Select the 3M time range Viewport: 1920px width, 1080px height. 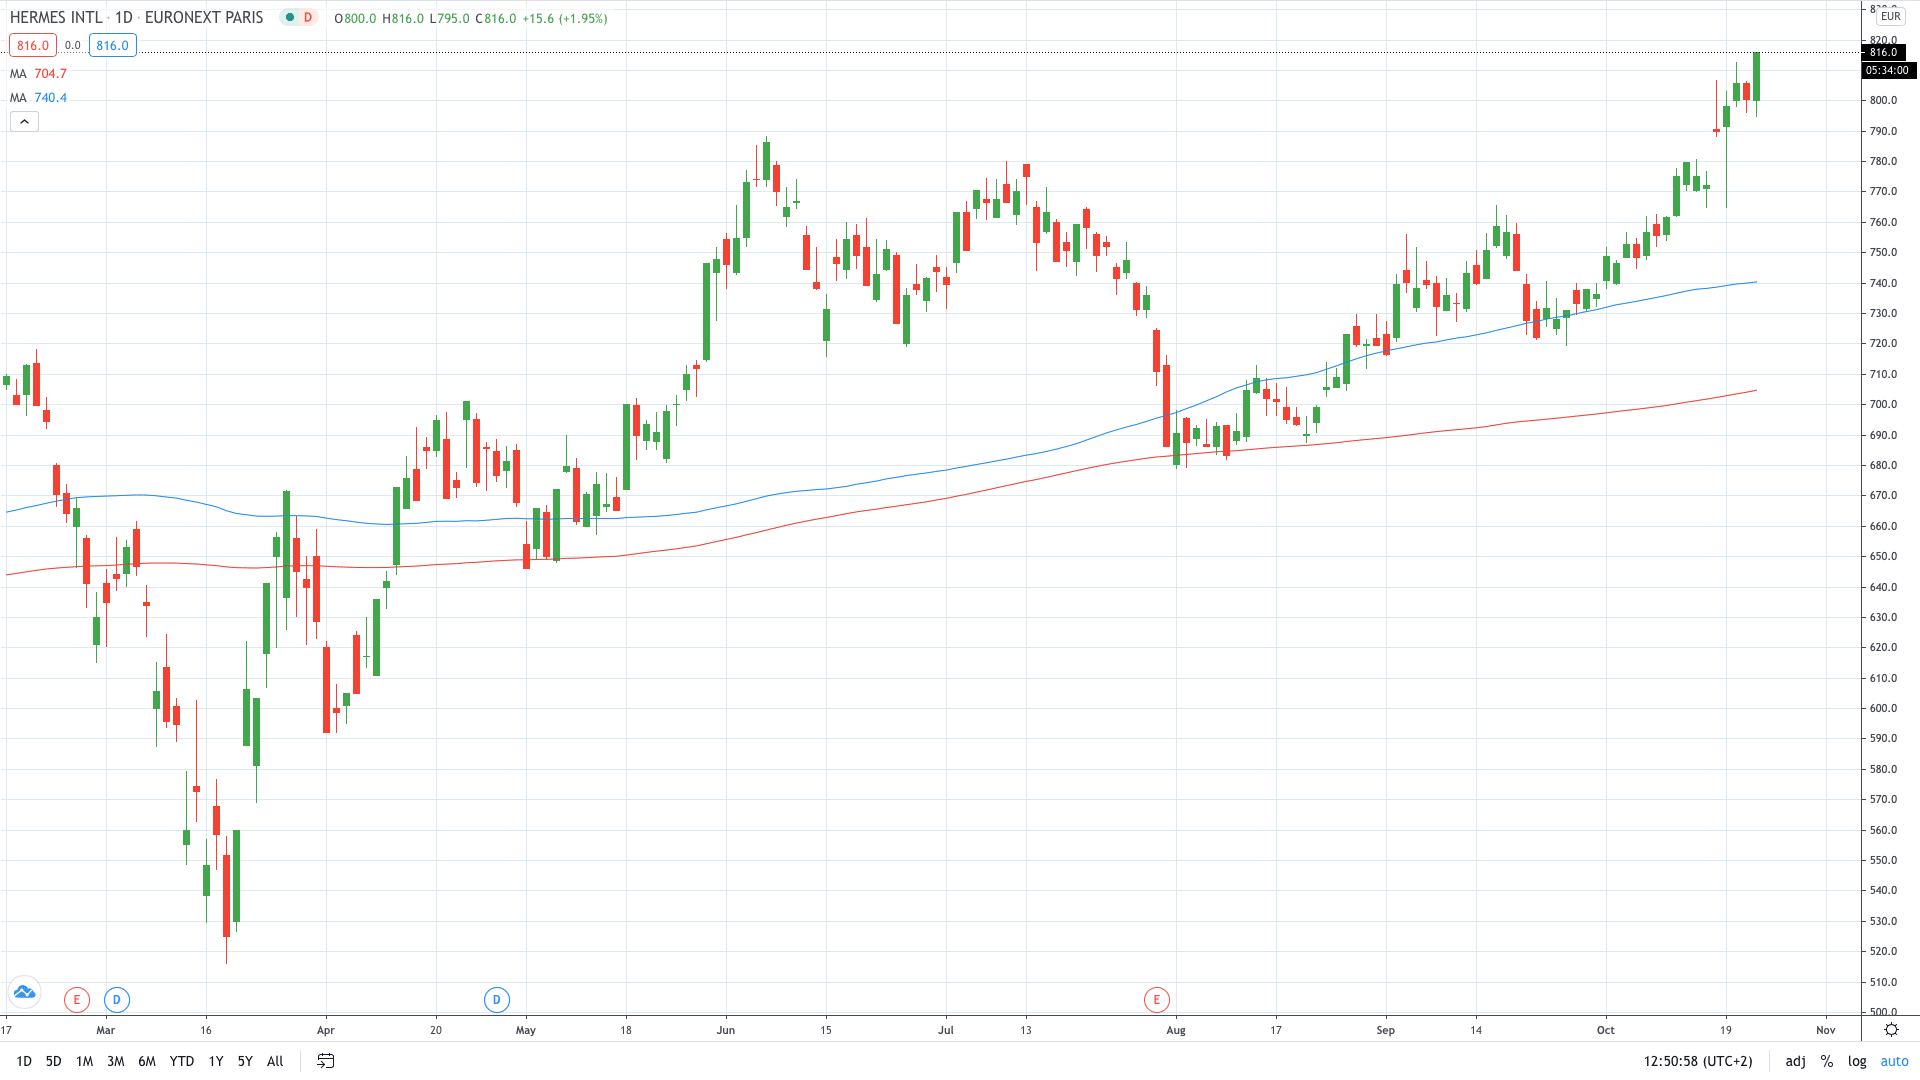(116, 1061)
